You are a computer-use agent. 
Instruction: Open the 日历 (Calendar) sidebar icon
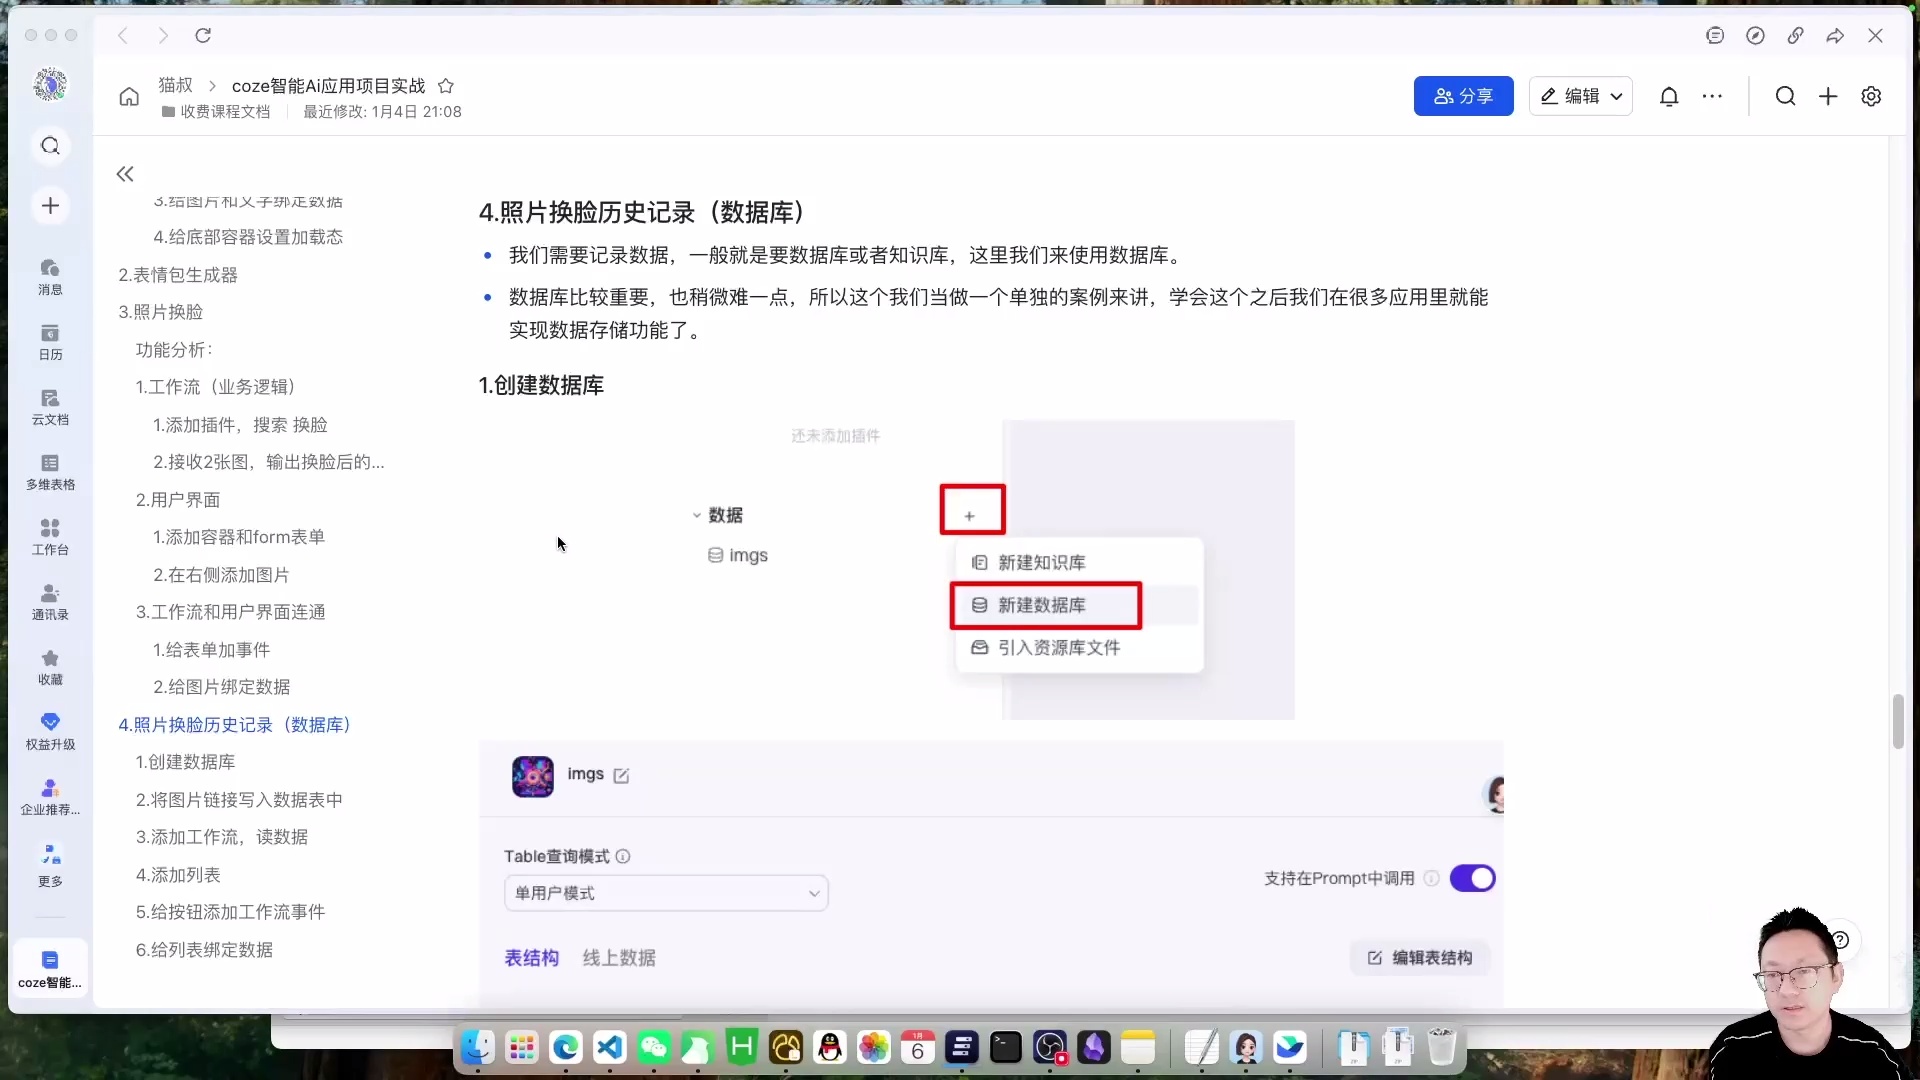coord(50,340)
